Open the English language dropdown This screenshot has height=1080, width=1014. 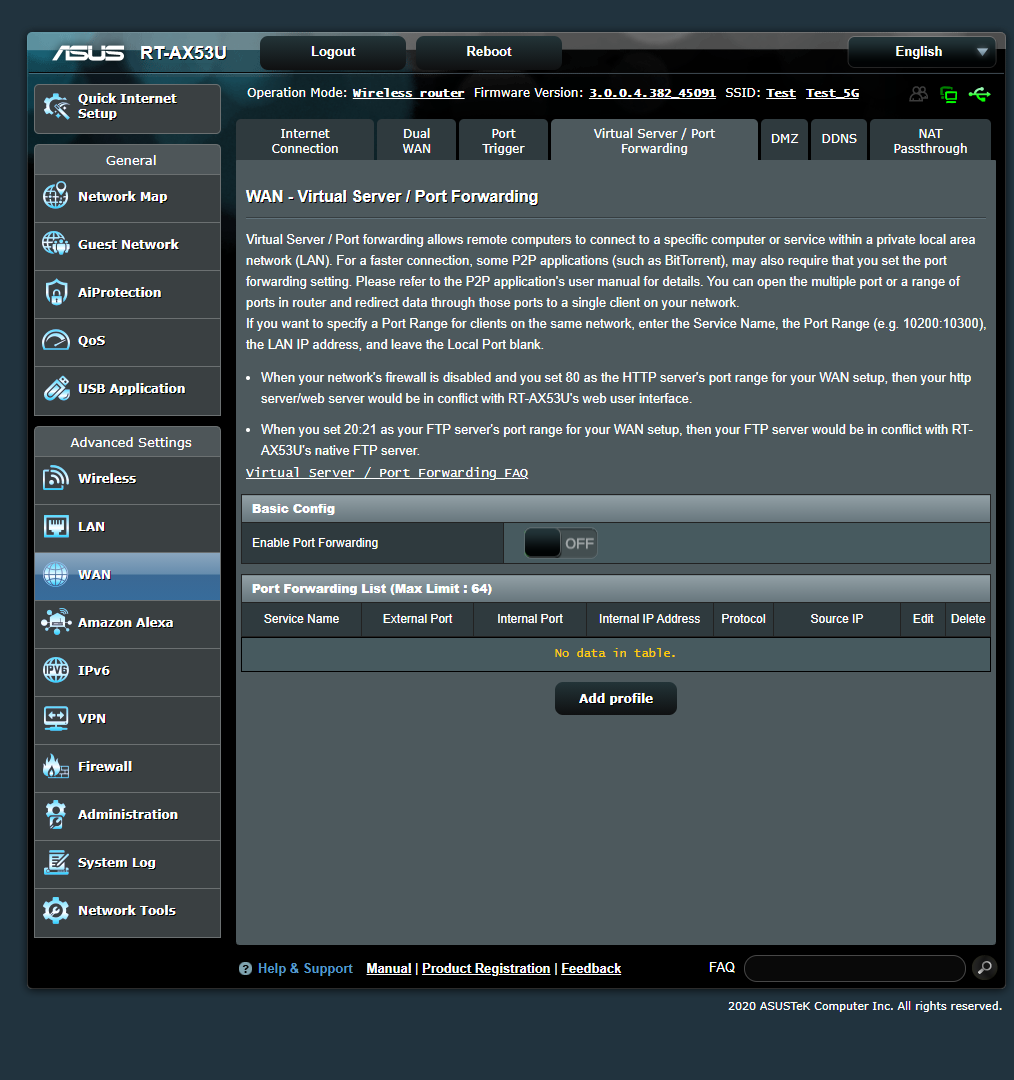pyautogui.click(x=922, y=52)
